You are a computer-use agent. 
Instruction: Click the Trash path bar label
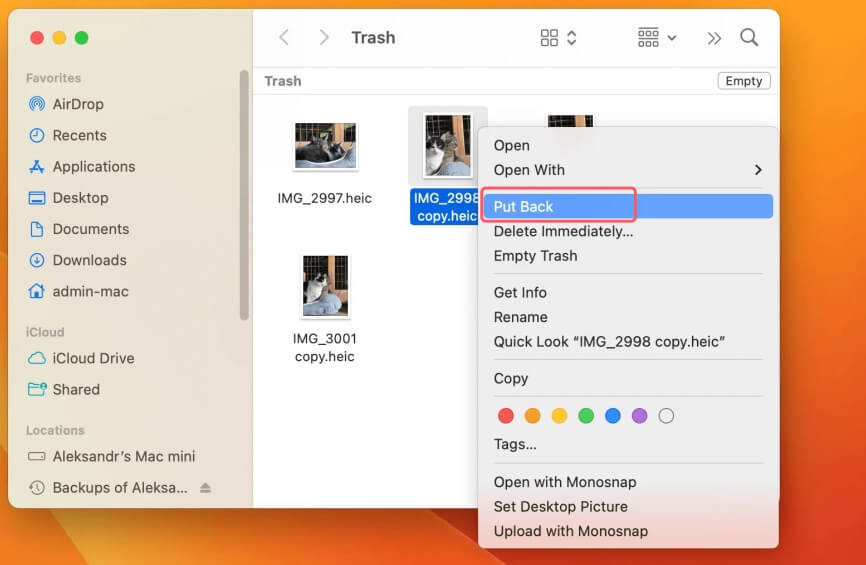(x=283, y=81)
